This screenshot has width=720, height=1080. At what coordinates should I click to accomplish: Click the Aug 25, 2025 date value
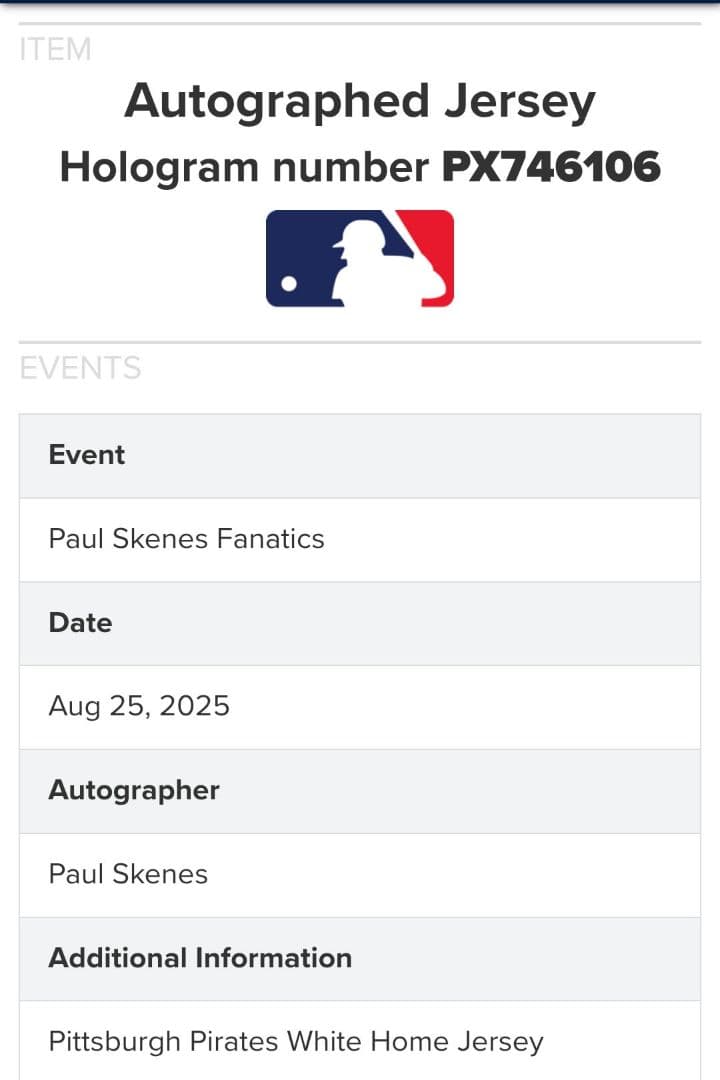[x=139, y=707]
